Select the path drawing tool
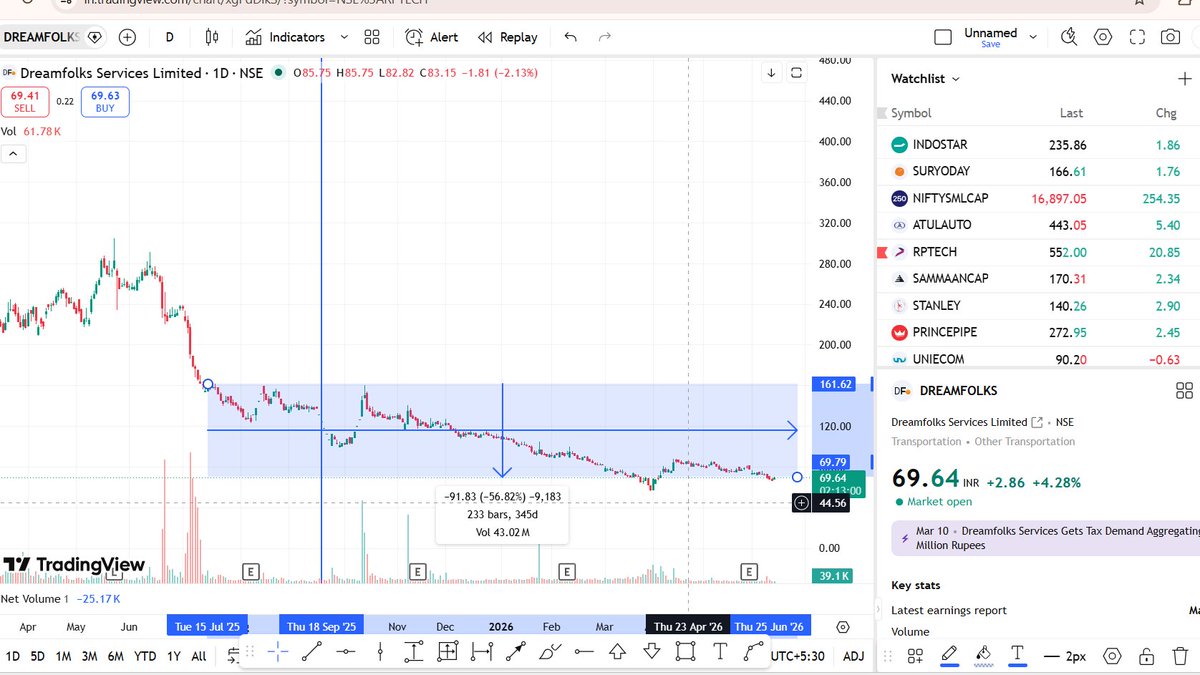 pos(753,652)
